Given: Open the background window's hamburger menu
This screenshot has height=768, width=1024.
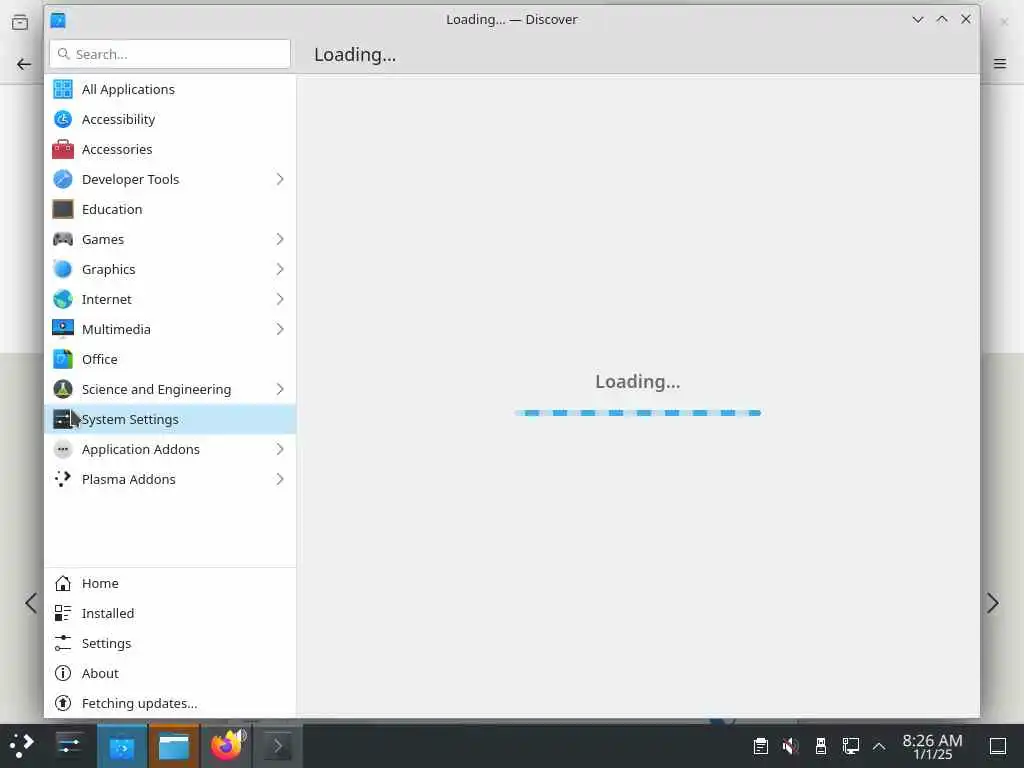Looking at the screenshot, I should tap(1000, 64).
